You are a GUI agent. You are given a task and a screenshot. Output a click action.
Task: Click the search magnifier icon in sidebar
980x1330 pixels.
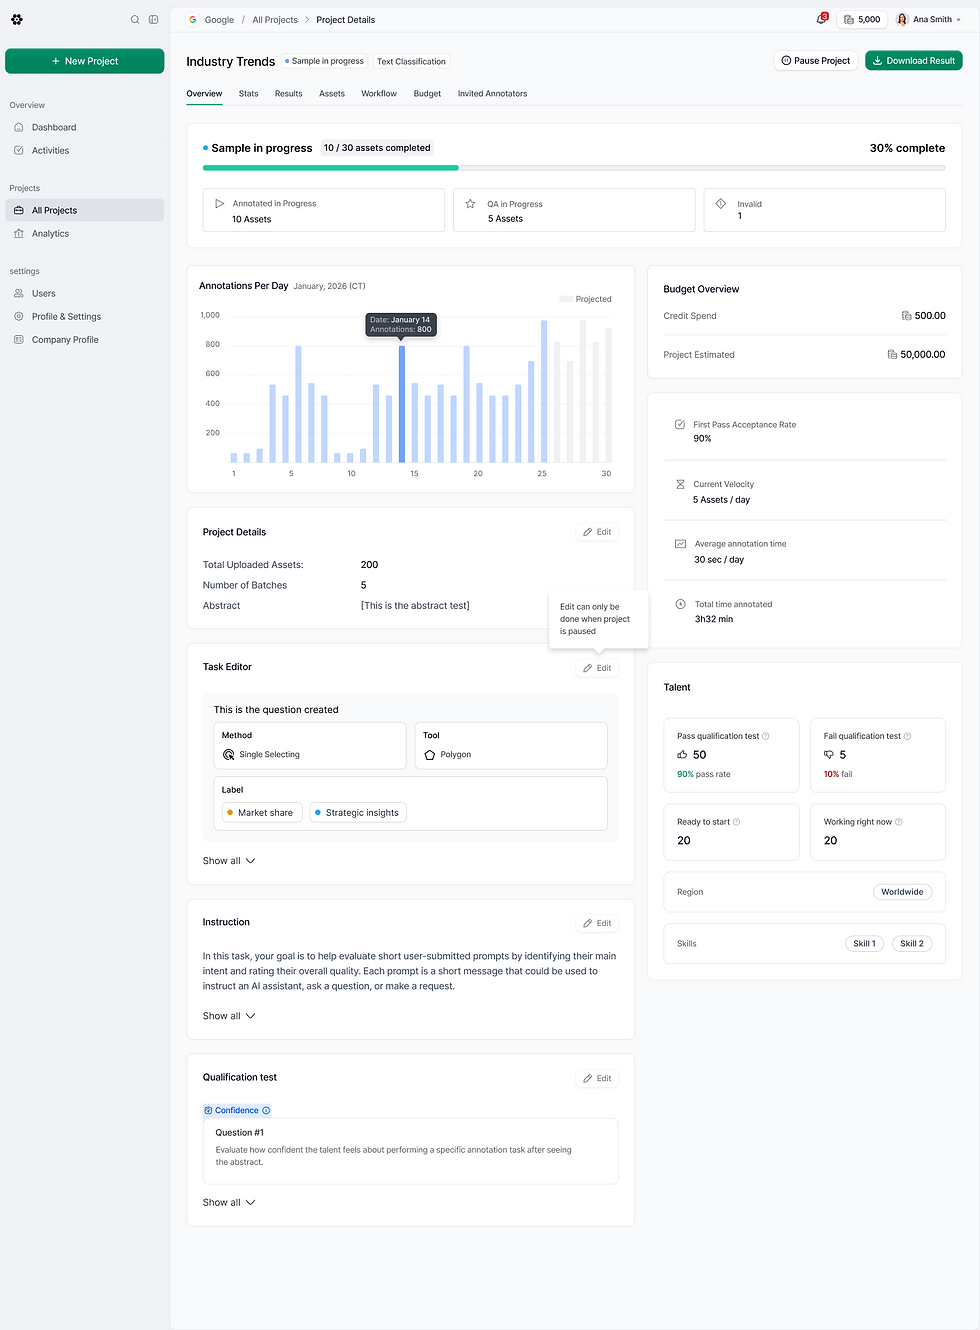tap(135, 19)
